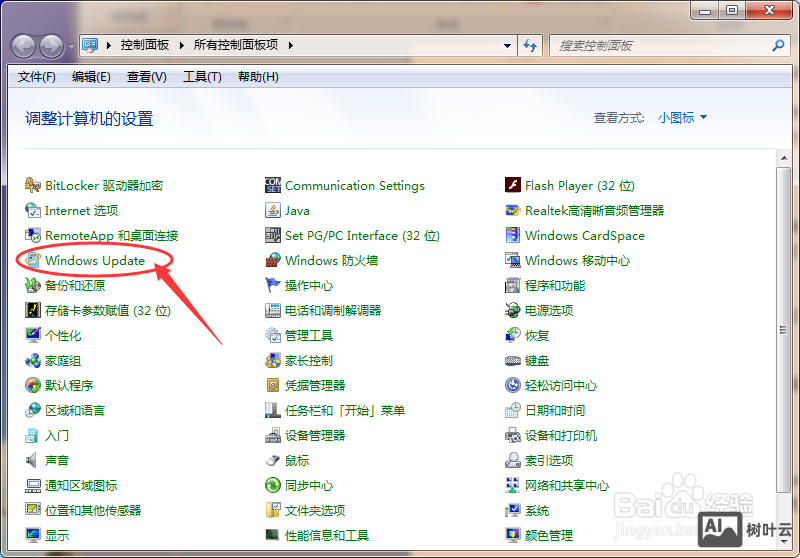Click the 设备和打印机 icon
This screenshot has width=800, height=558.
pyautogui.click(x=513, y=435)
